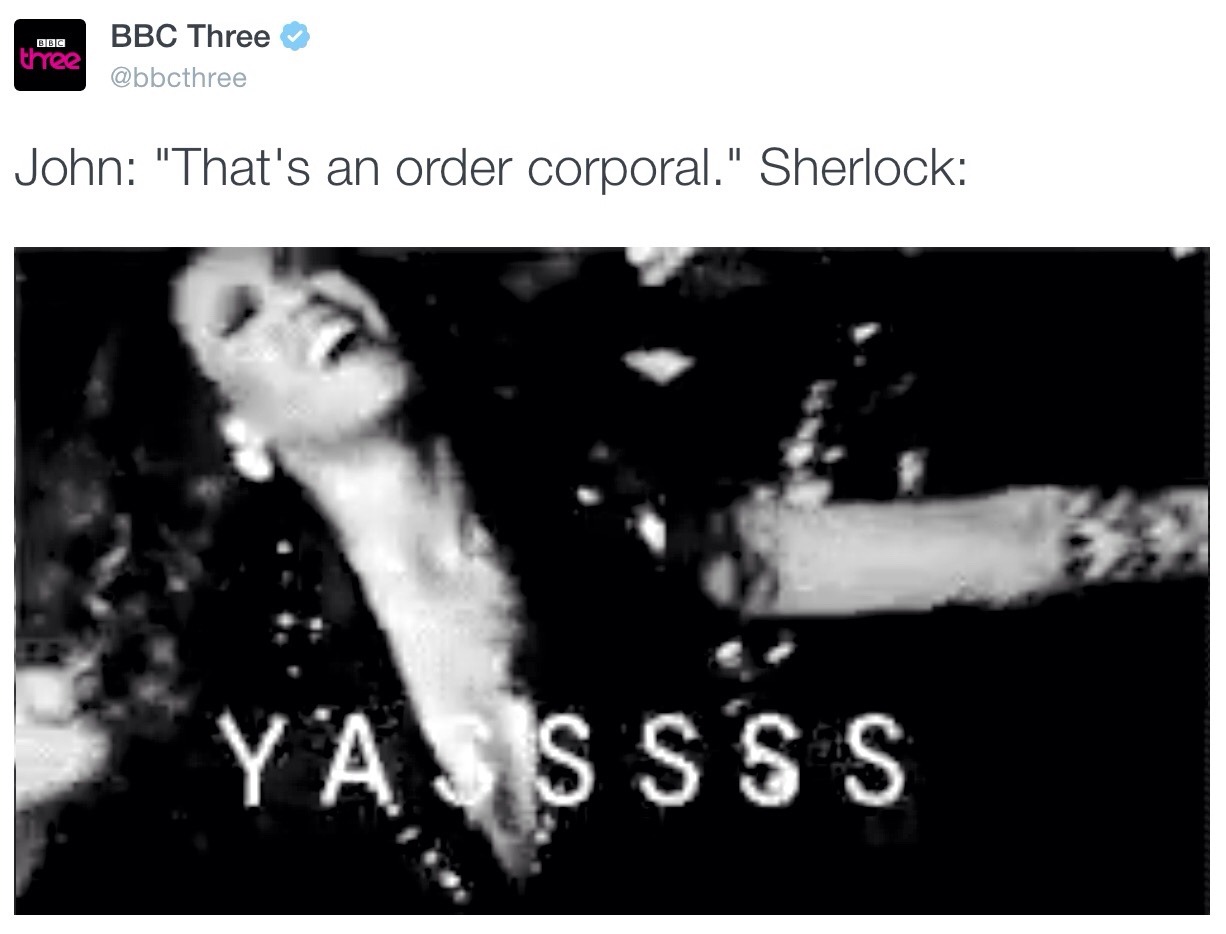Open the black-and-white GIF attachment
The width and height of the screenshot is (1226, 934).
[612, 580]
